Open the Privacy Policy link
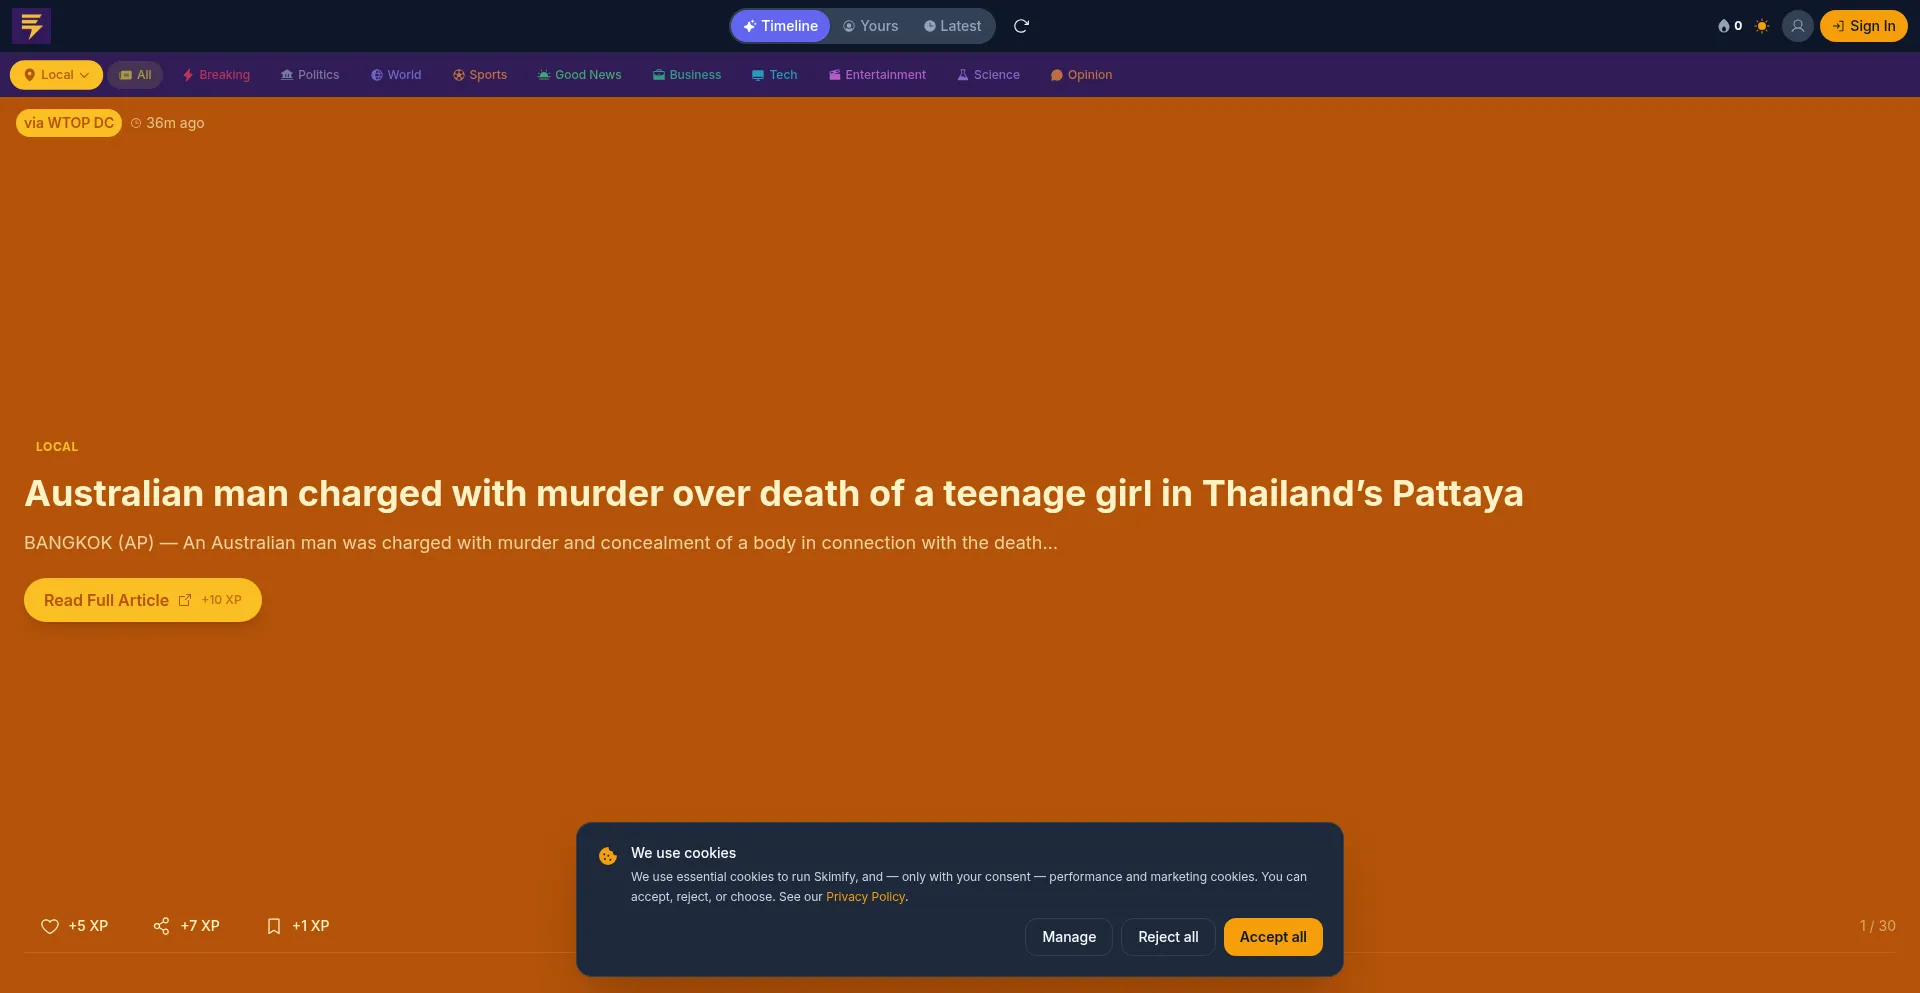 click(865, 897)
